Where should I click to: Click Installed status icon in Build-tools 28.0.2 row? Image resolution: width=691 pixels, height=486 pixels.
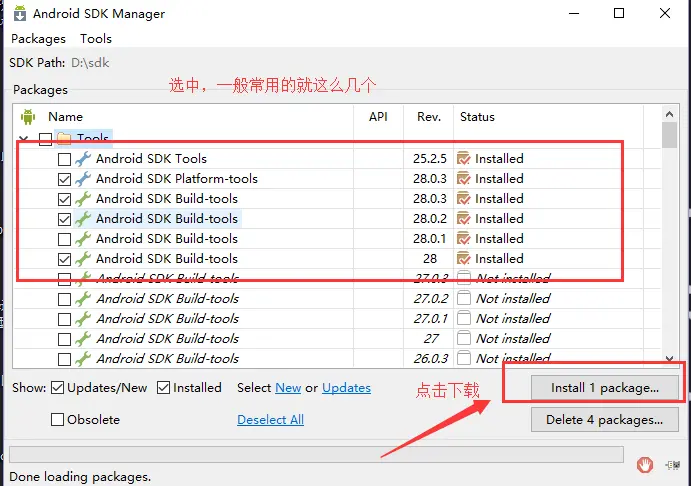pyautogui.click(x=464, y=219)
